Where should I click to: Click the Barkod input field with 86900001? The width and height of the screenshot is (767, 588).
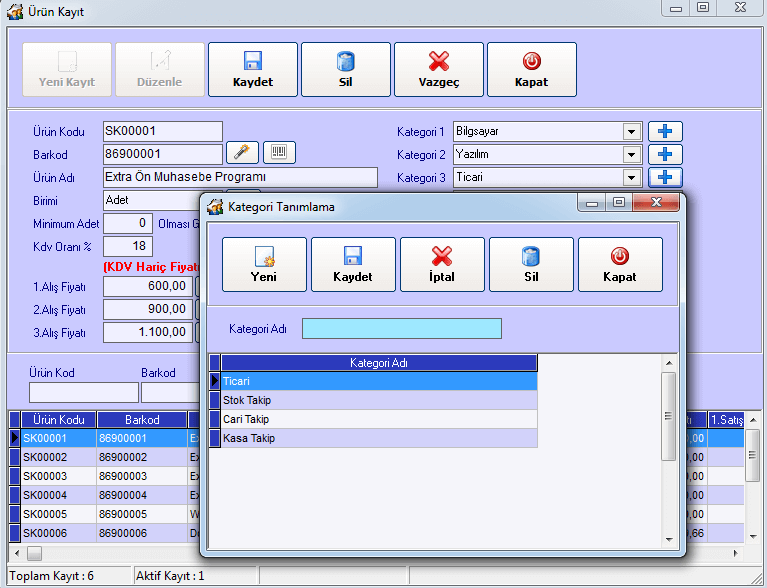pyautogui.click(x=163, y=155)
